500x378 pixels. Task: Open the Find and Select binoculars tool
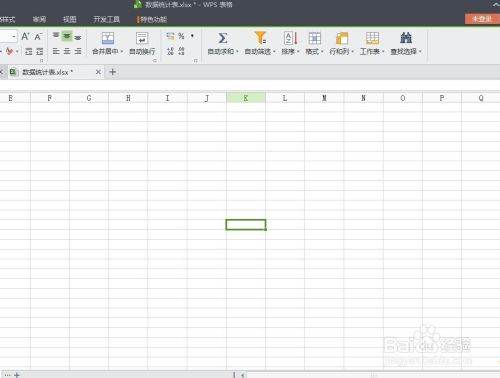(x=406, y=38)
